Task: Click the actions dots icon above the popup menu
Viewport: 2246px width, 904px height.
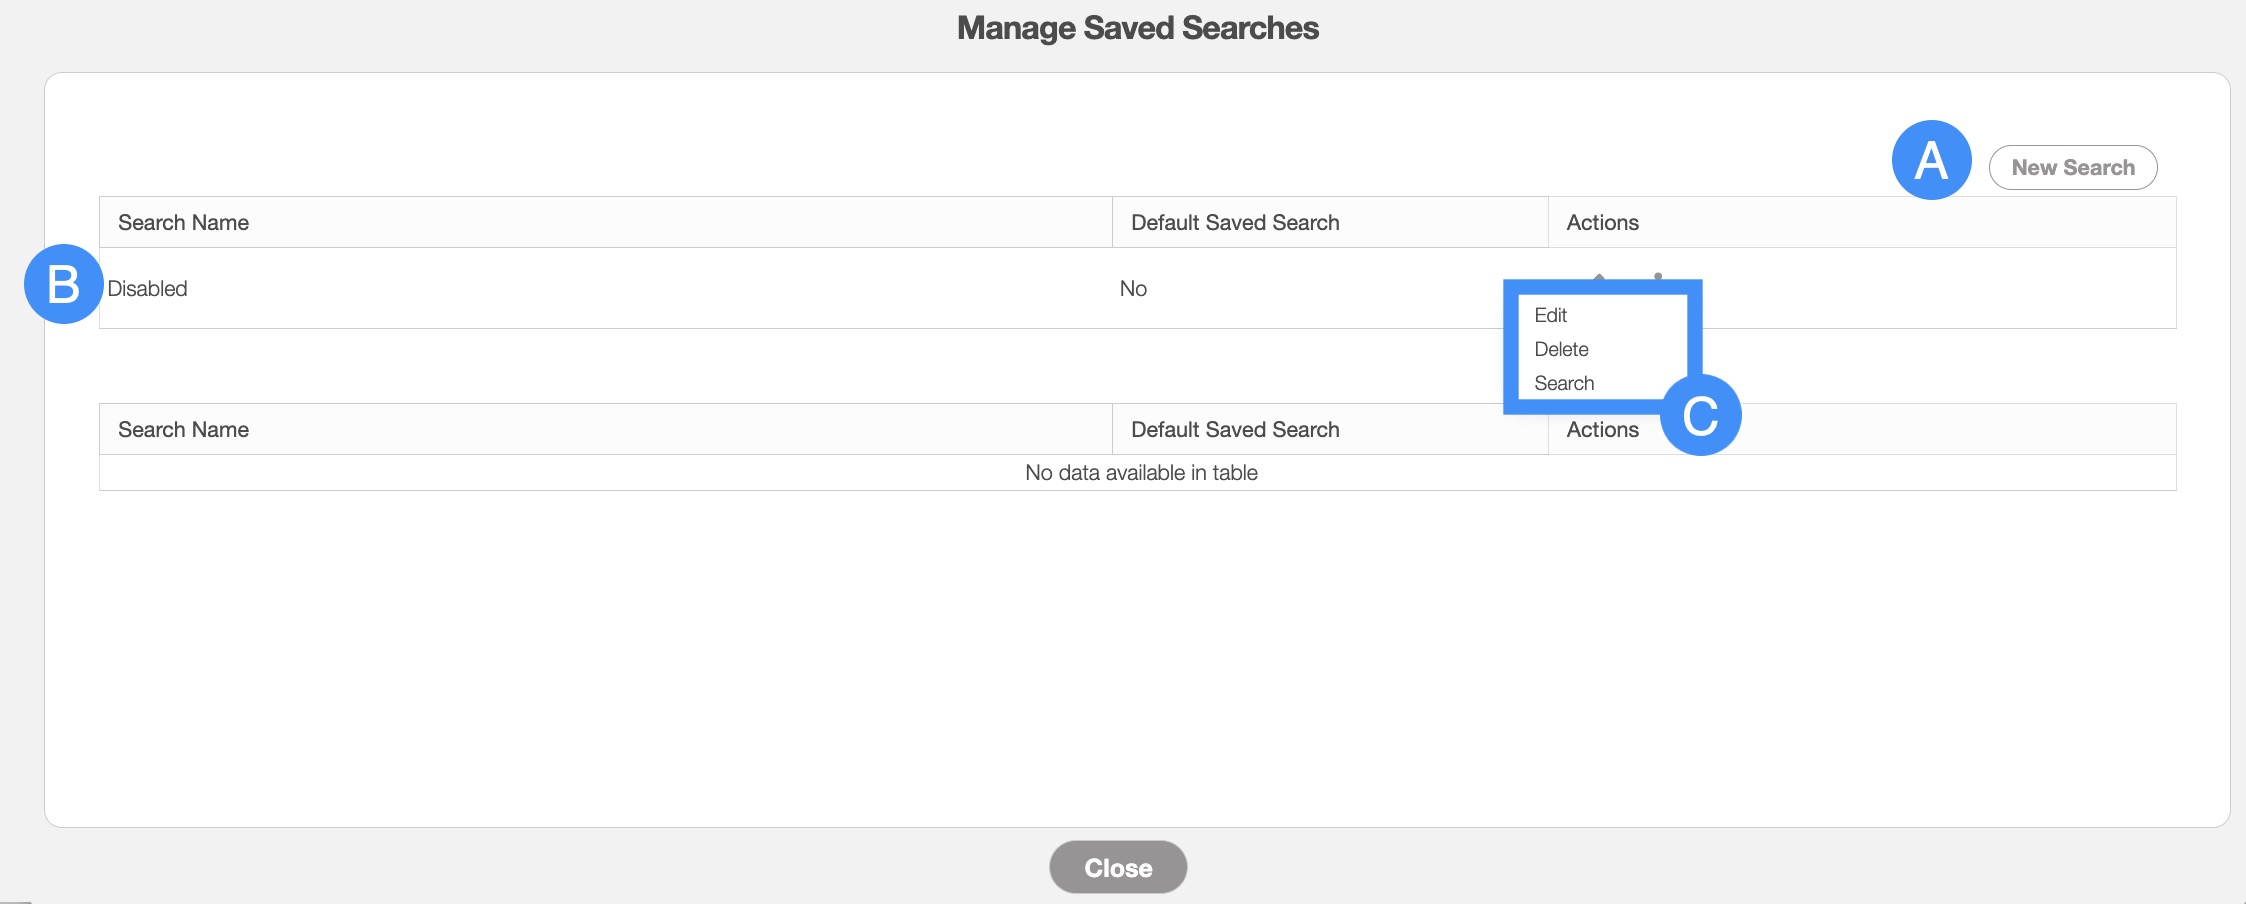Action: click(x=1658, y=275)
